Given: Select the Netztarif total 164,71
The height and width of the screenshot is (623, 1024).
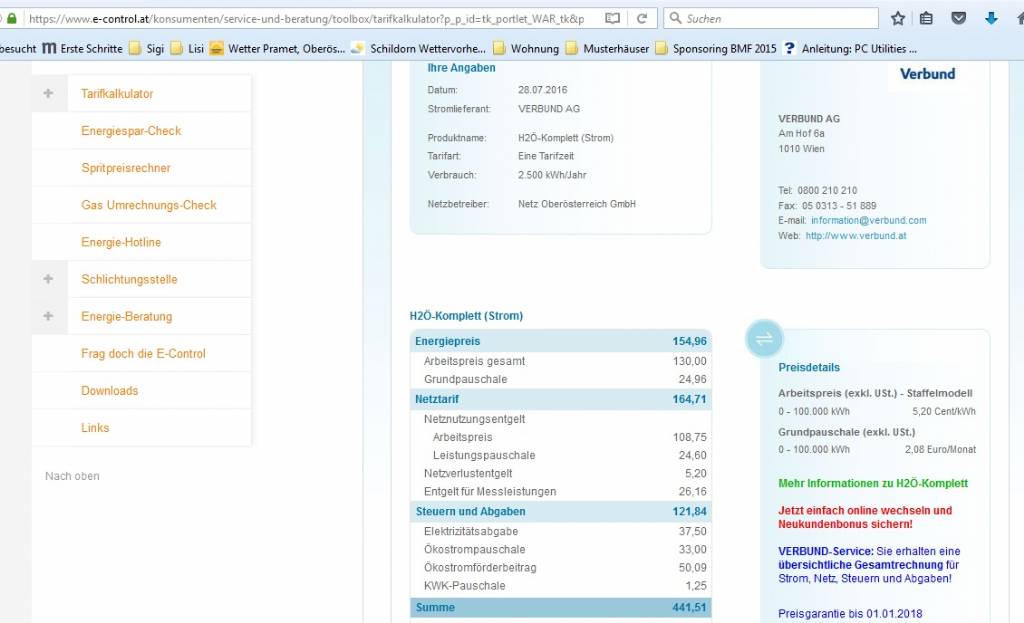Looking at the screenshot, I should pyautogui.click(x=690, y=399).
